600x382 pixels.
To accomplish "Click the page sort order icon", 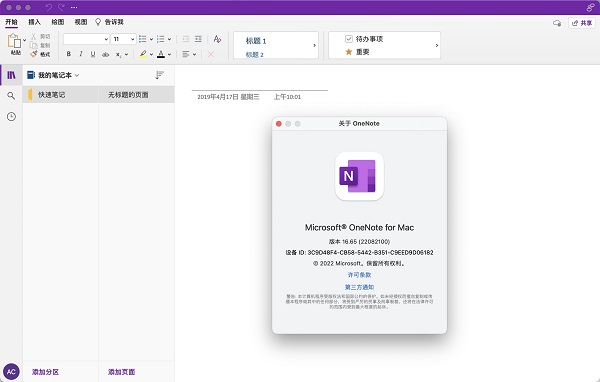I will click(160, 75).
